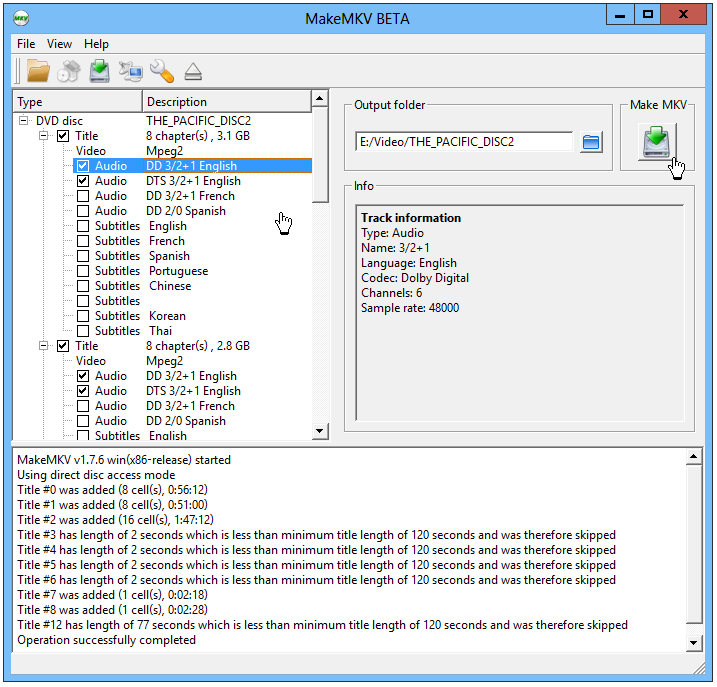This screenshot has height=687, width=717.
Task: Uncheck the 3.1 GB Title checkbox
Action: pyautogui.click(x=63, y=136)
